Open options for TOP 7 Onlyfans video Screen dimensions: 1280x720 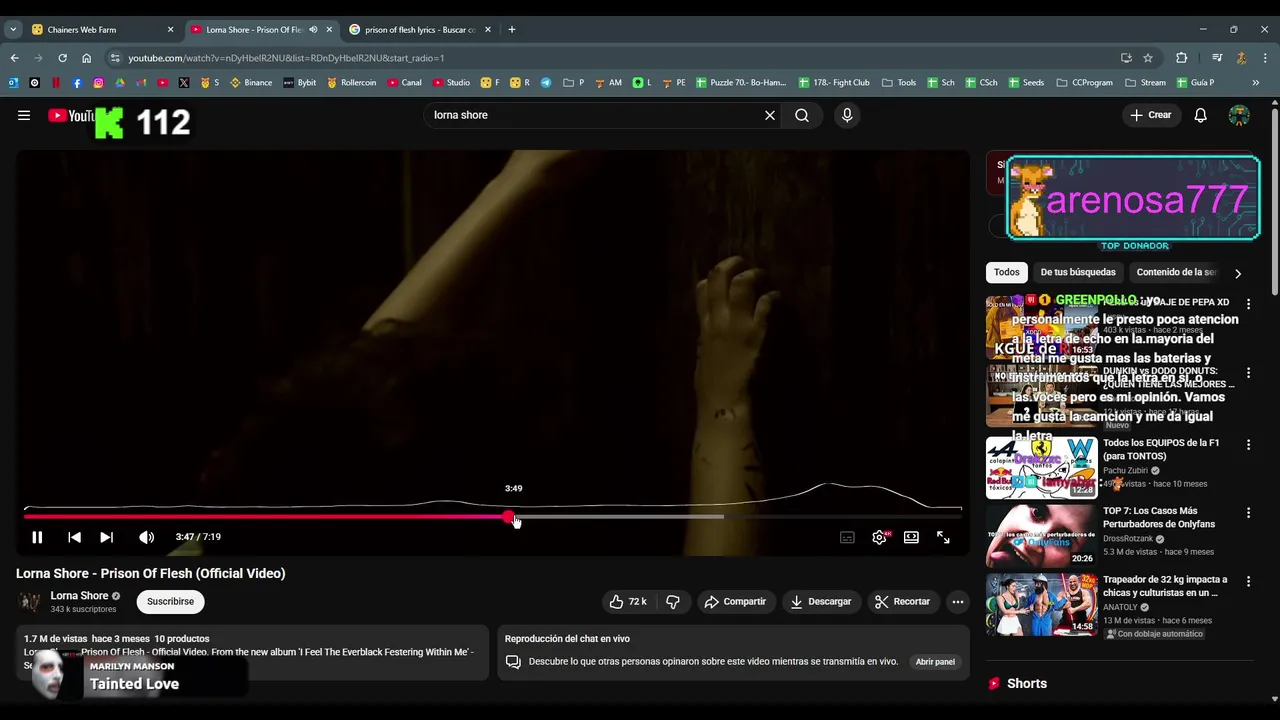coord(1248,512)
